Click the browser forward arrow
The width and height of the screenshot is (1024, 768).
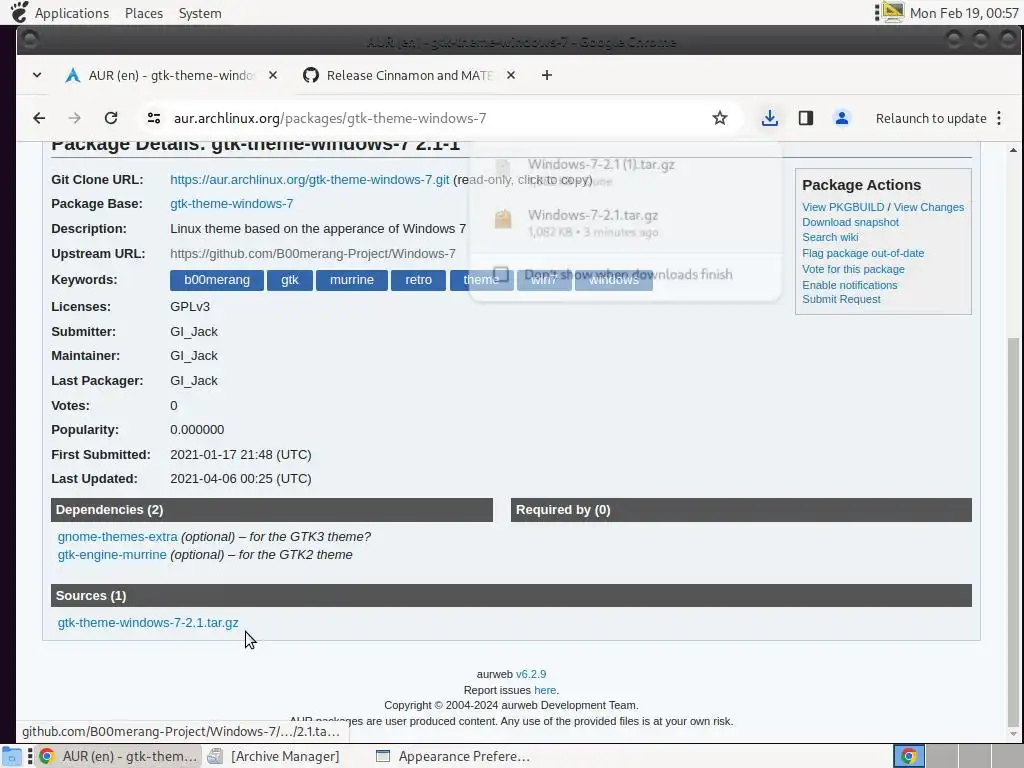click(74, 118)
